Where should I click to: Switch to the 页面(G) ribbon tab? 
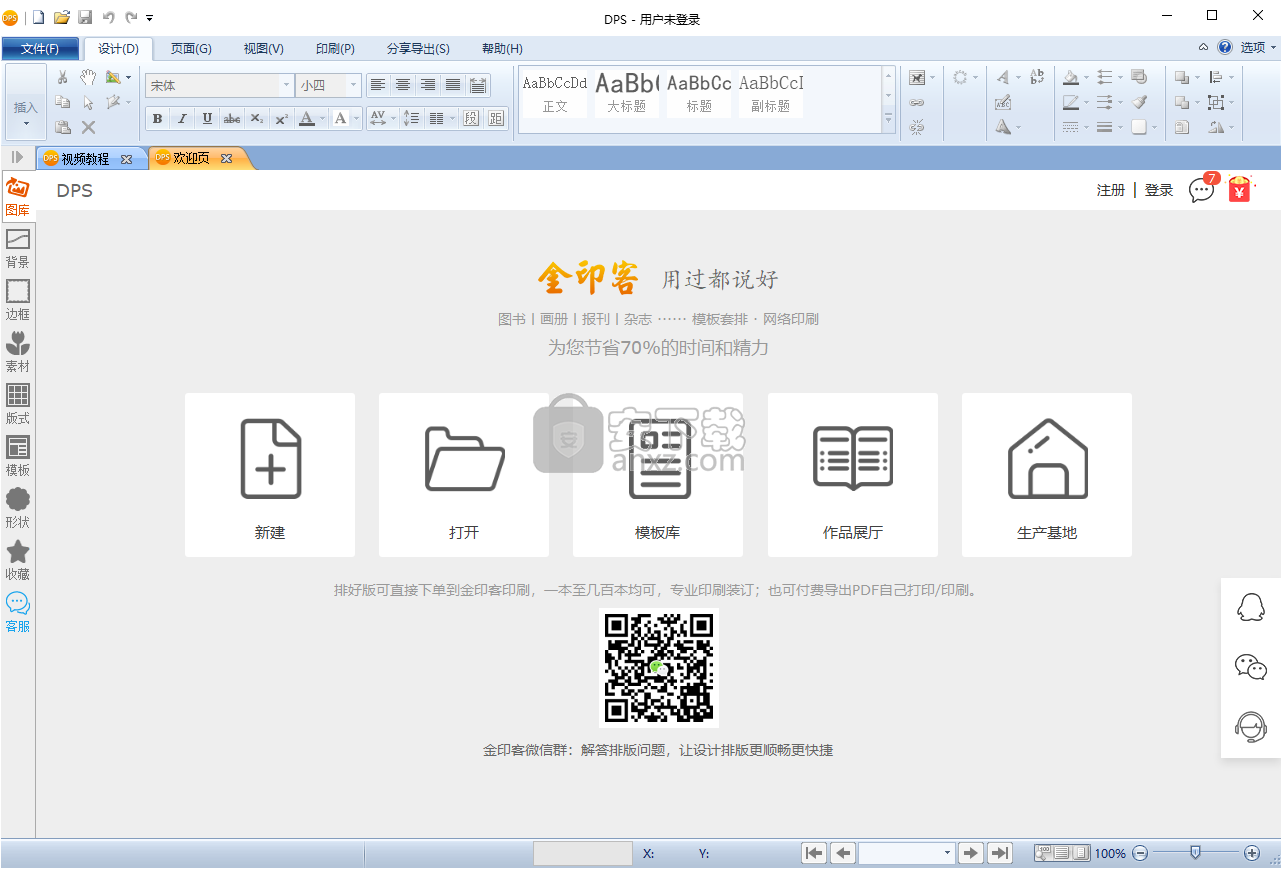[x=191, y=49]
